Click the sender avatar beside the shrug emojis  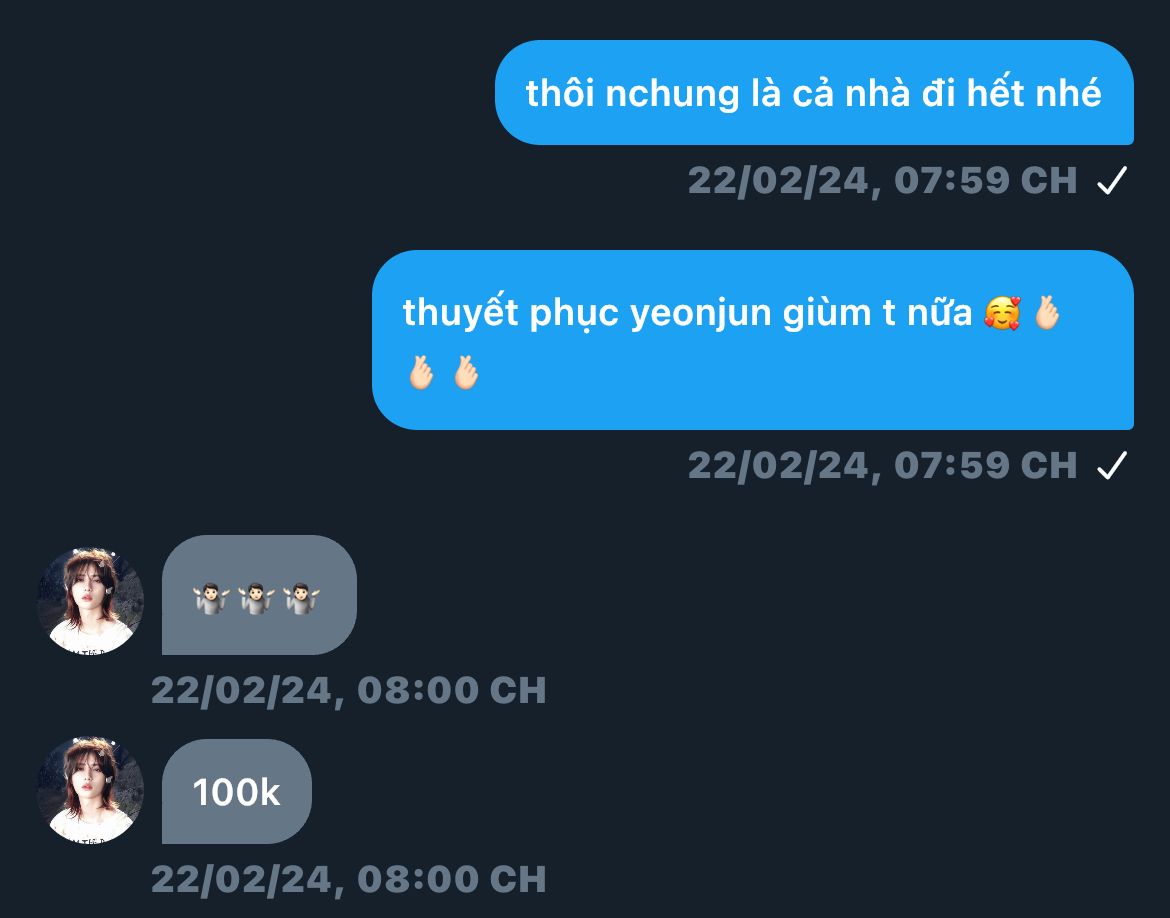coord(90,601)
